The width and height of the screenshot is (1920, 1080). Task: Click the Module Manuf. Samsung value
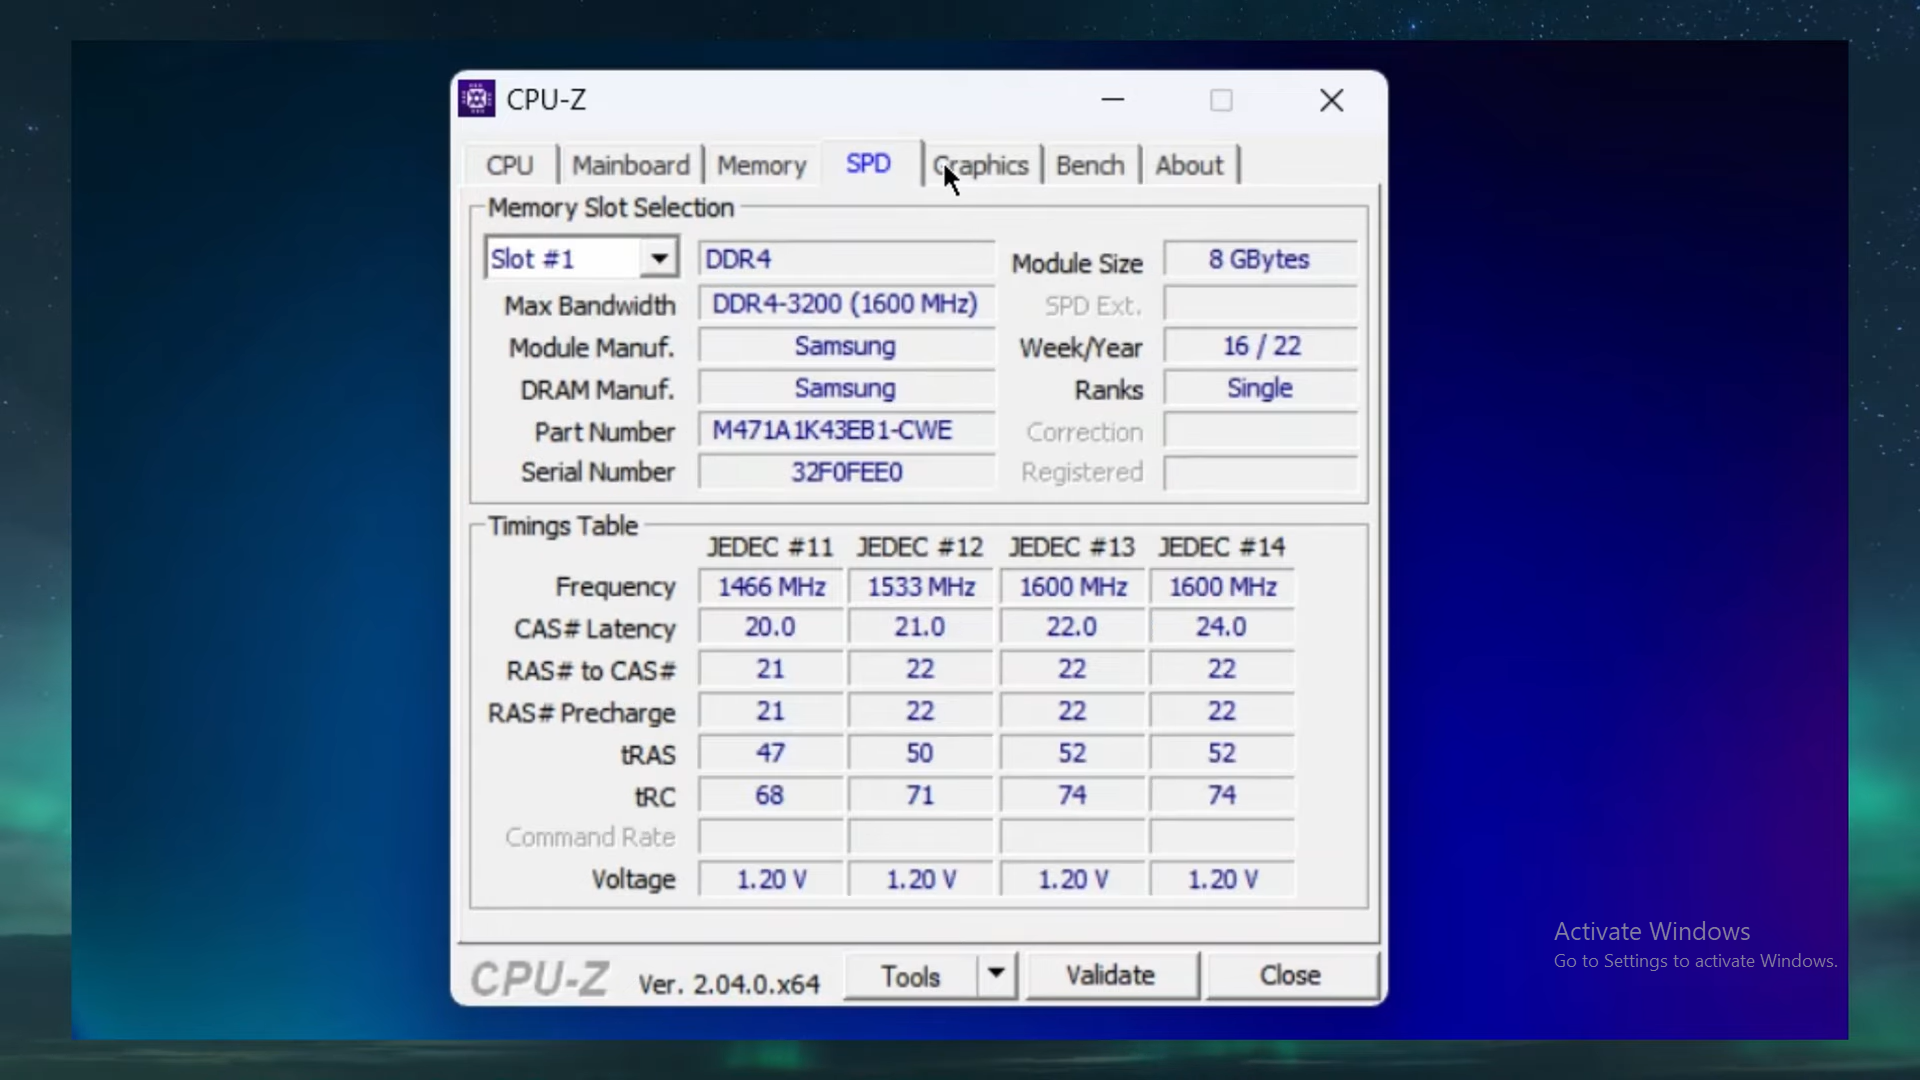coord(846,346)
